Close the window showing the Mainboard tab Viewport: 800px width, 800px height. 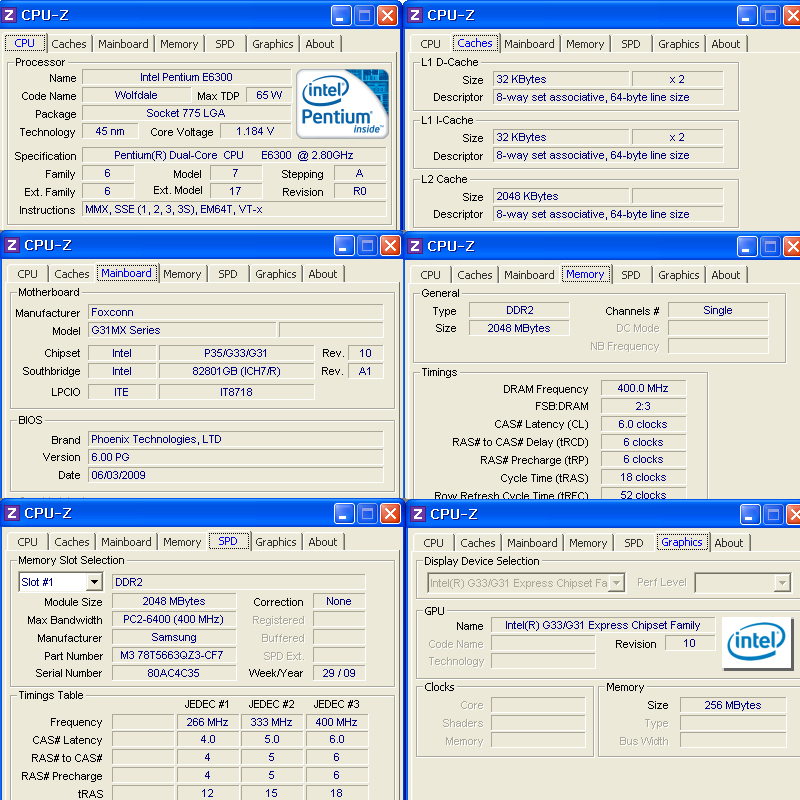(x=390, y=245)
